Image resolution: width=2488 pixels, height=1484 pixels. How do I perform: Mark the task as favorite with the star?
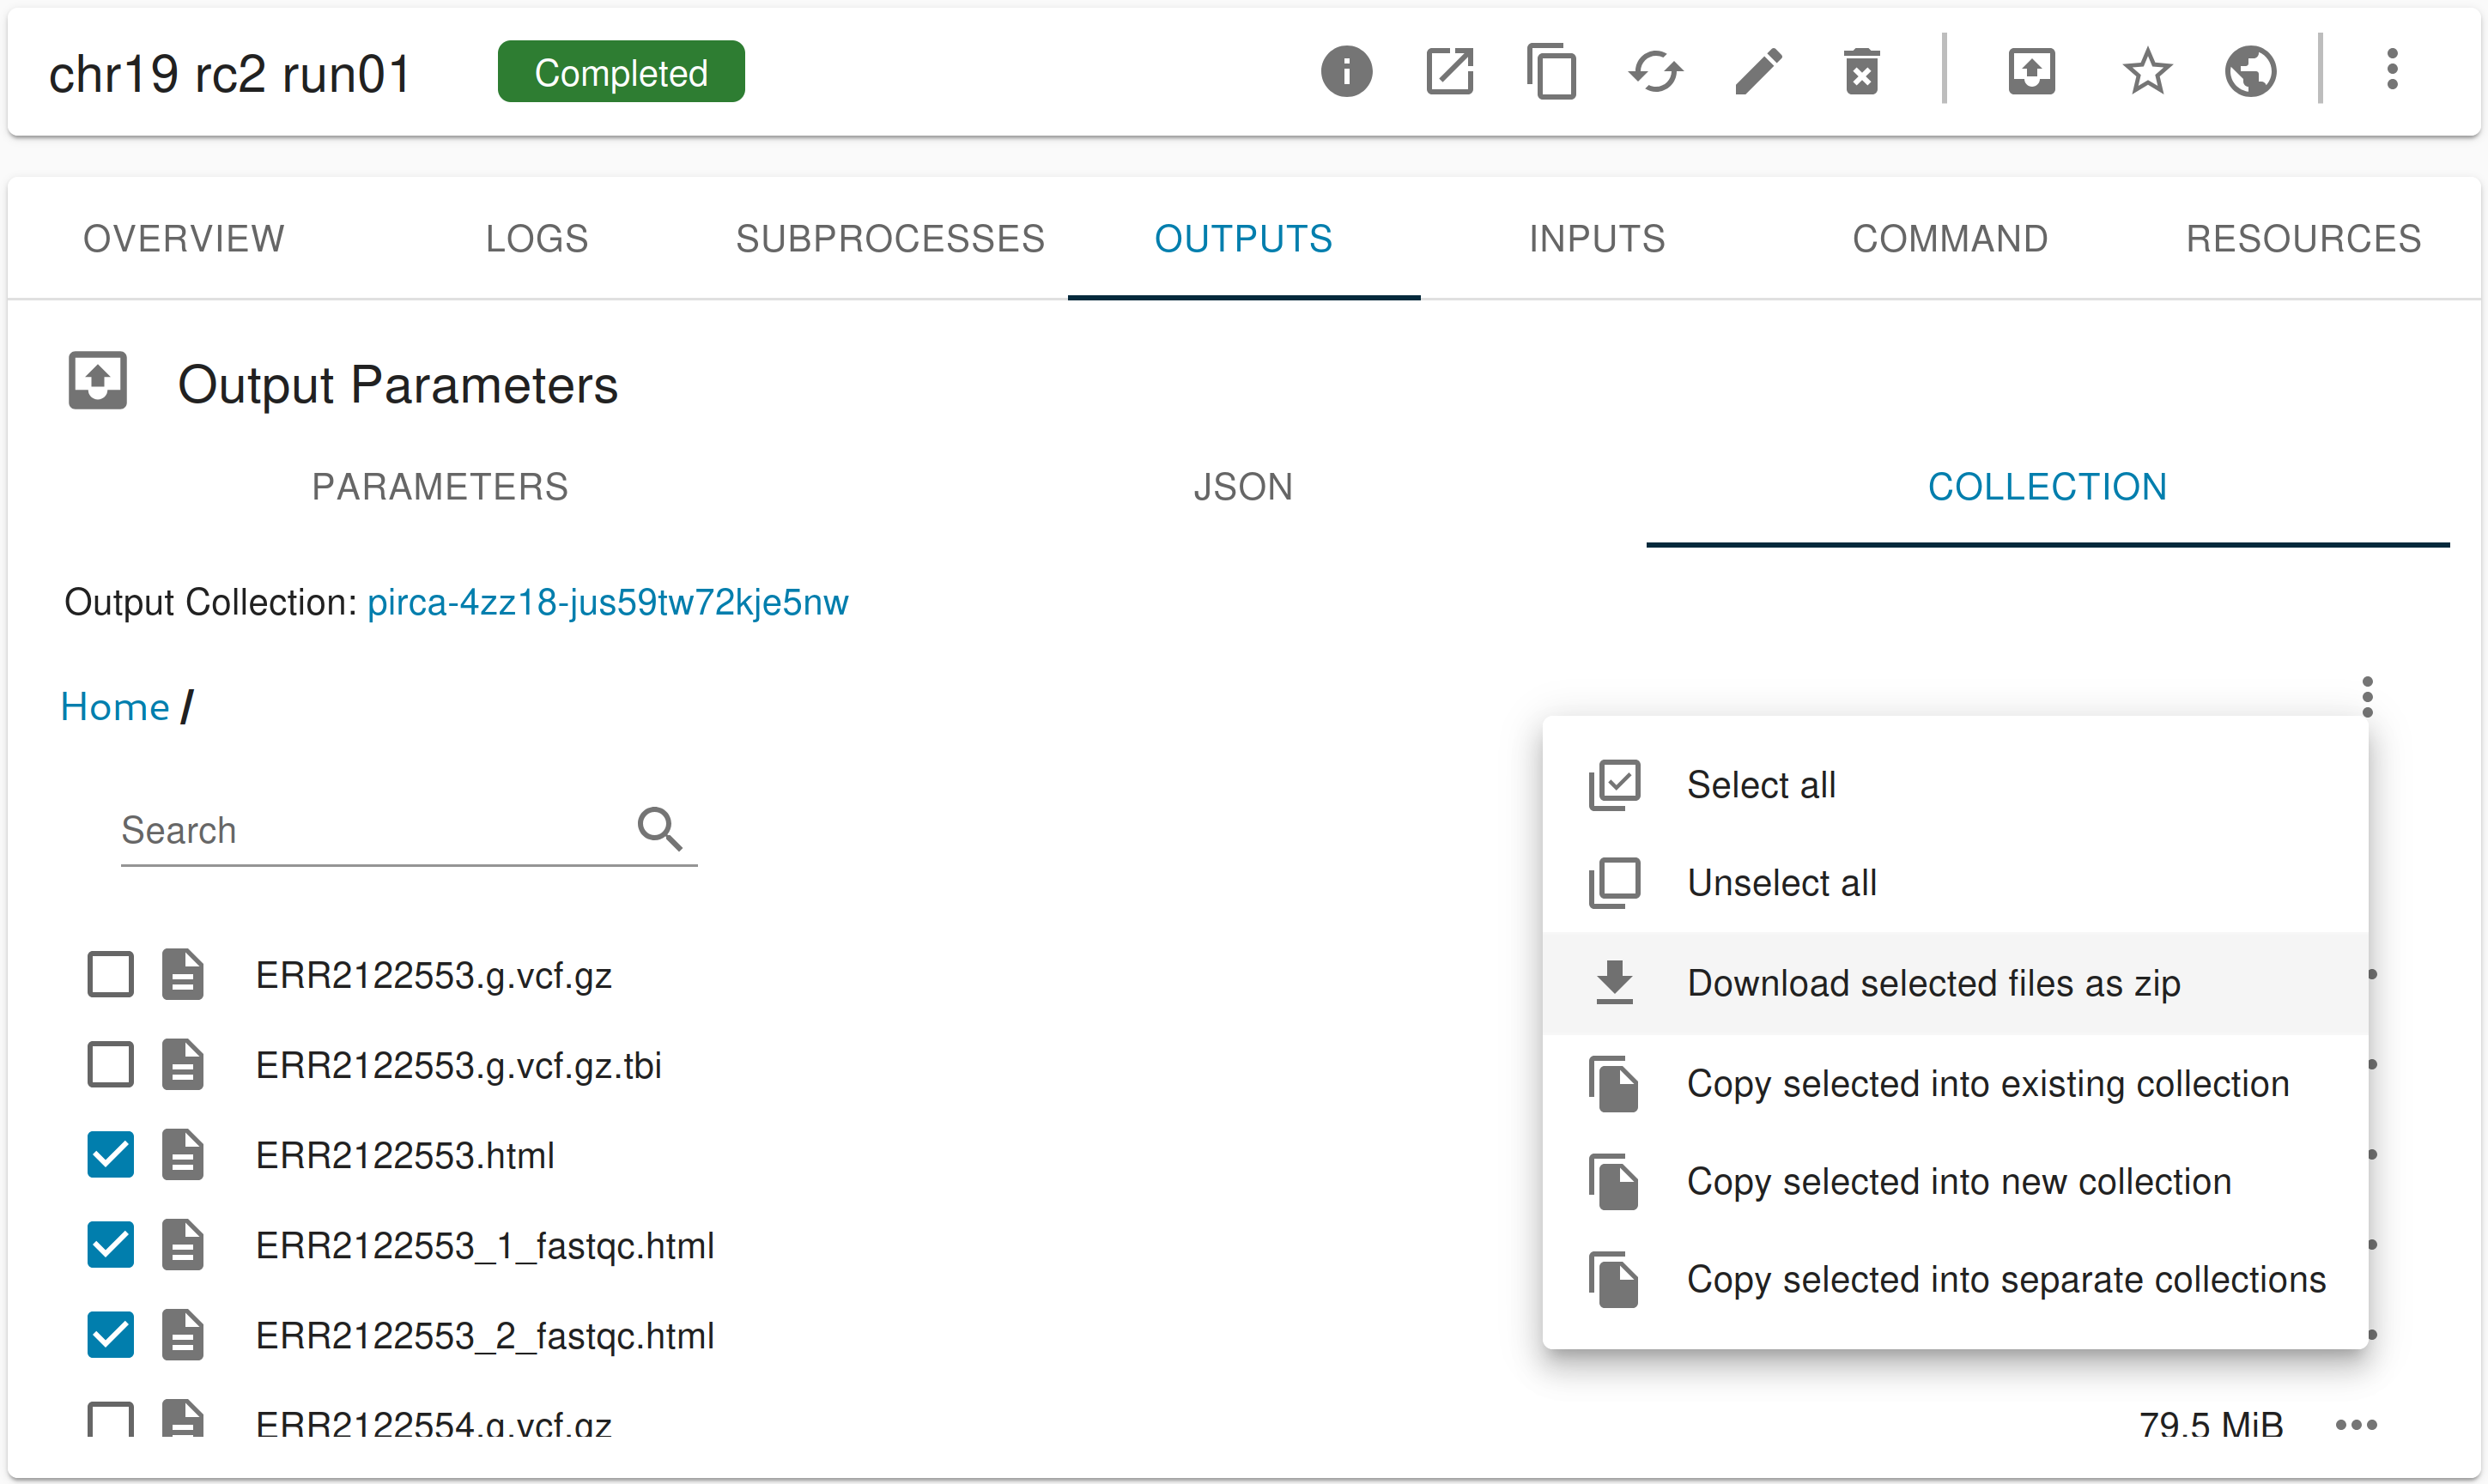pos(2147,71)
